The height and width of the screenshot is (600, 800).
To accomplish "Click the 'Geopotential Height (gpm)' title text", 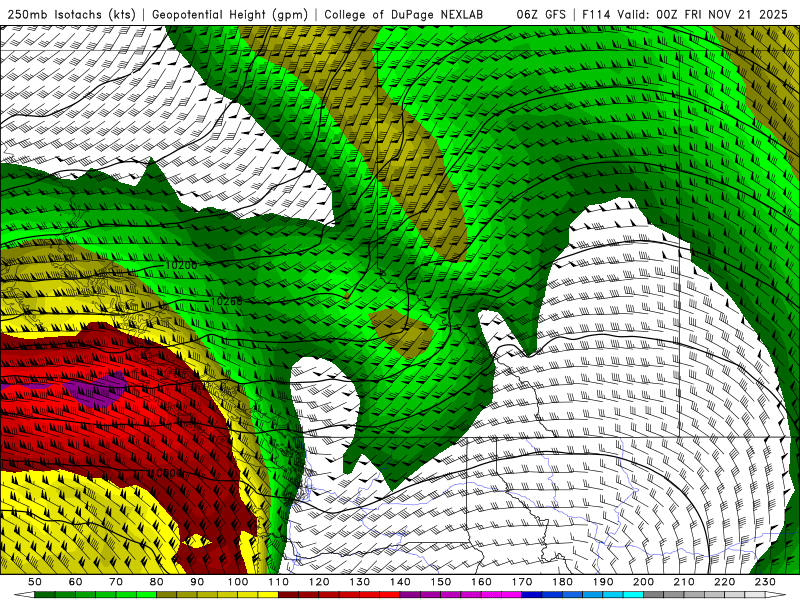I will (x=230, y=15).
